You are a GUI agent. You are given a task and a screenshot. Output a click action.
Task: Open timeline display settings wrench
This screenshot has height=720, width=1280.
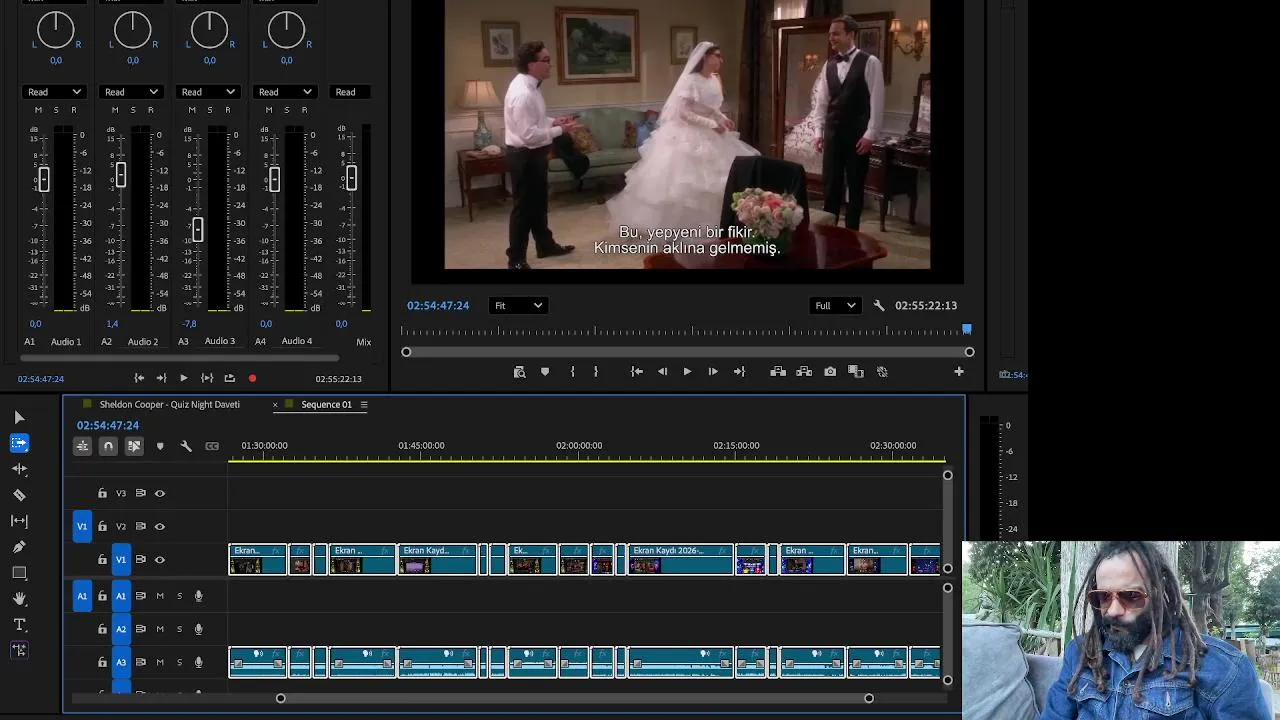point(186,446)
